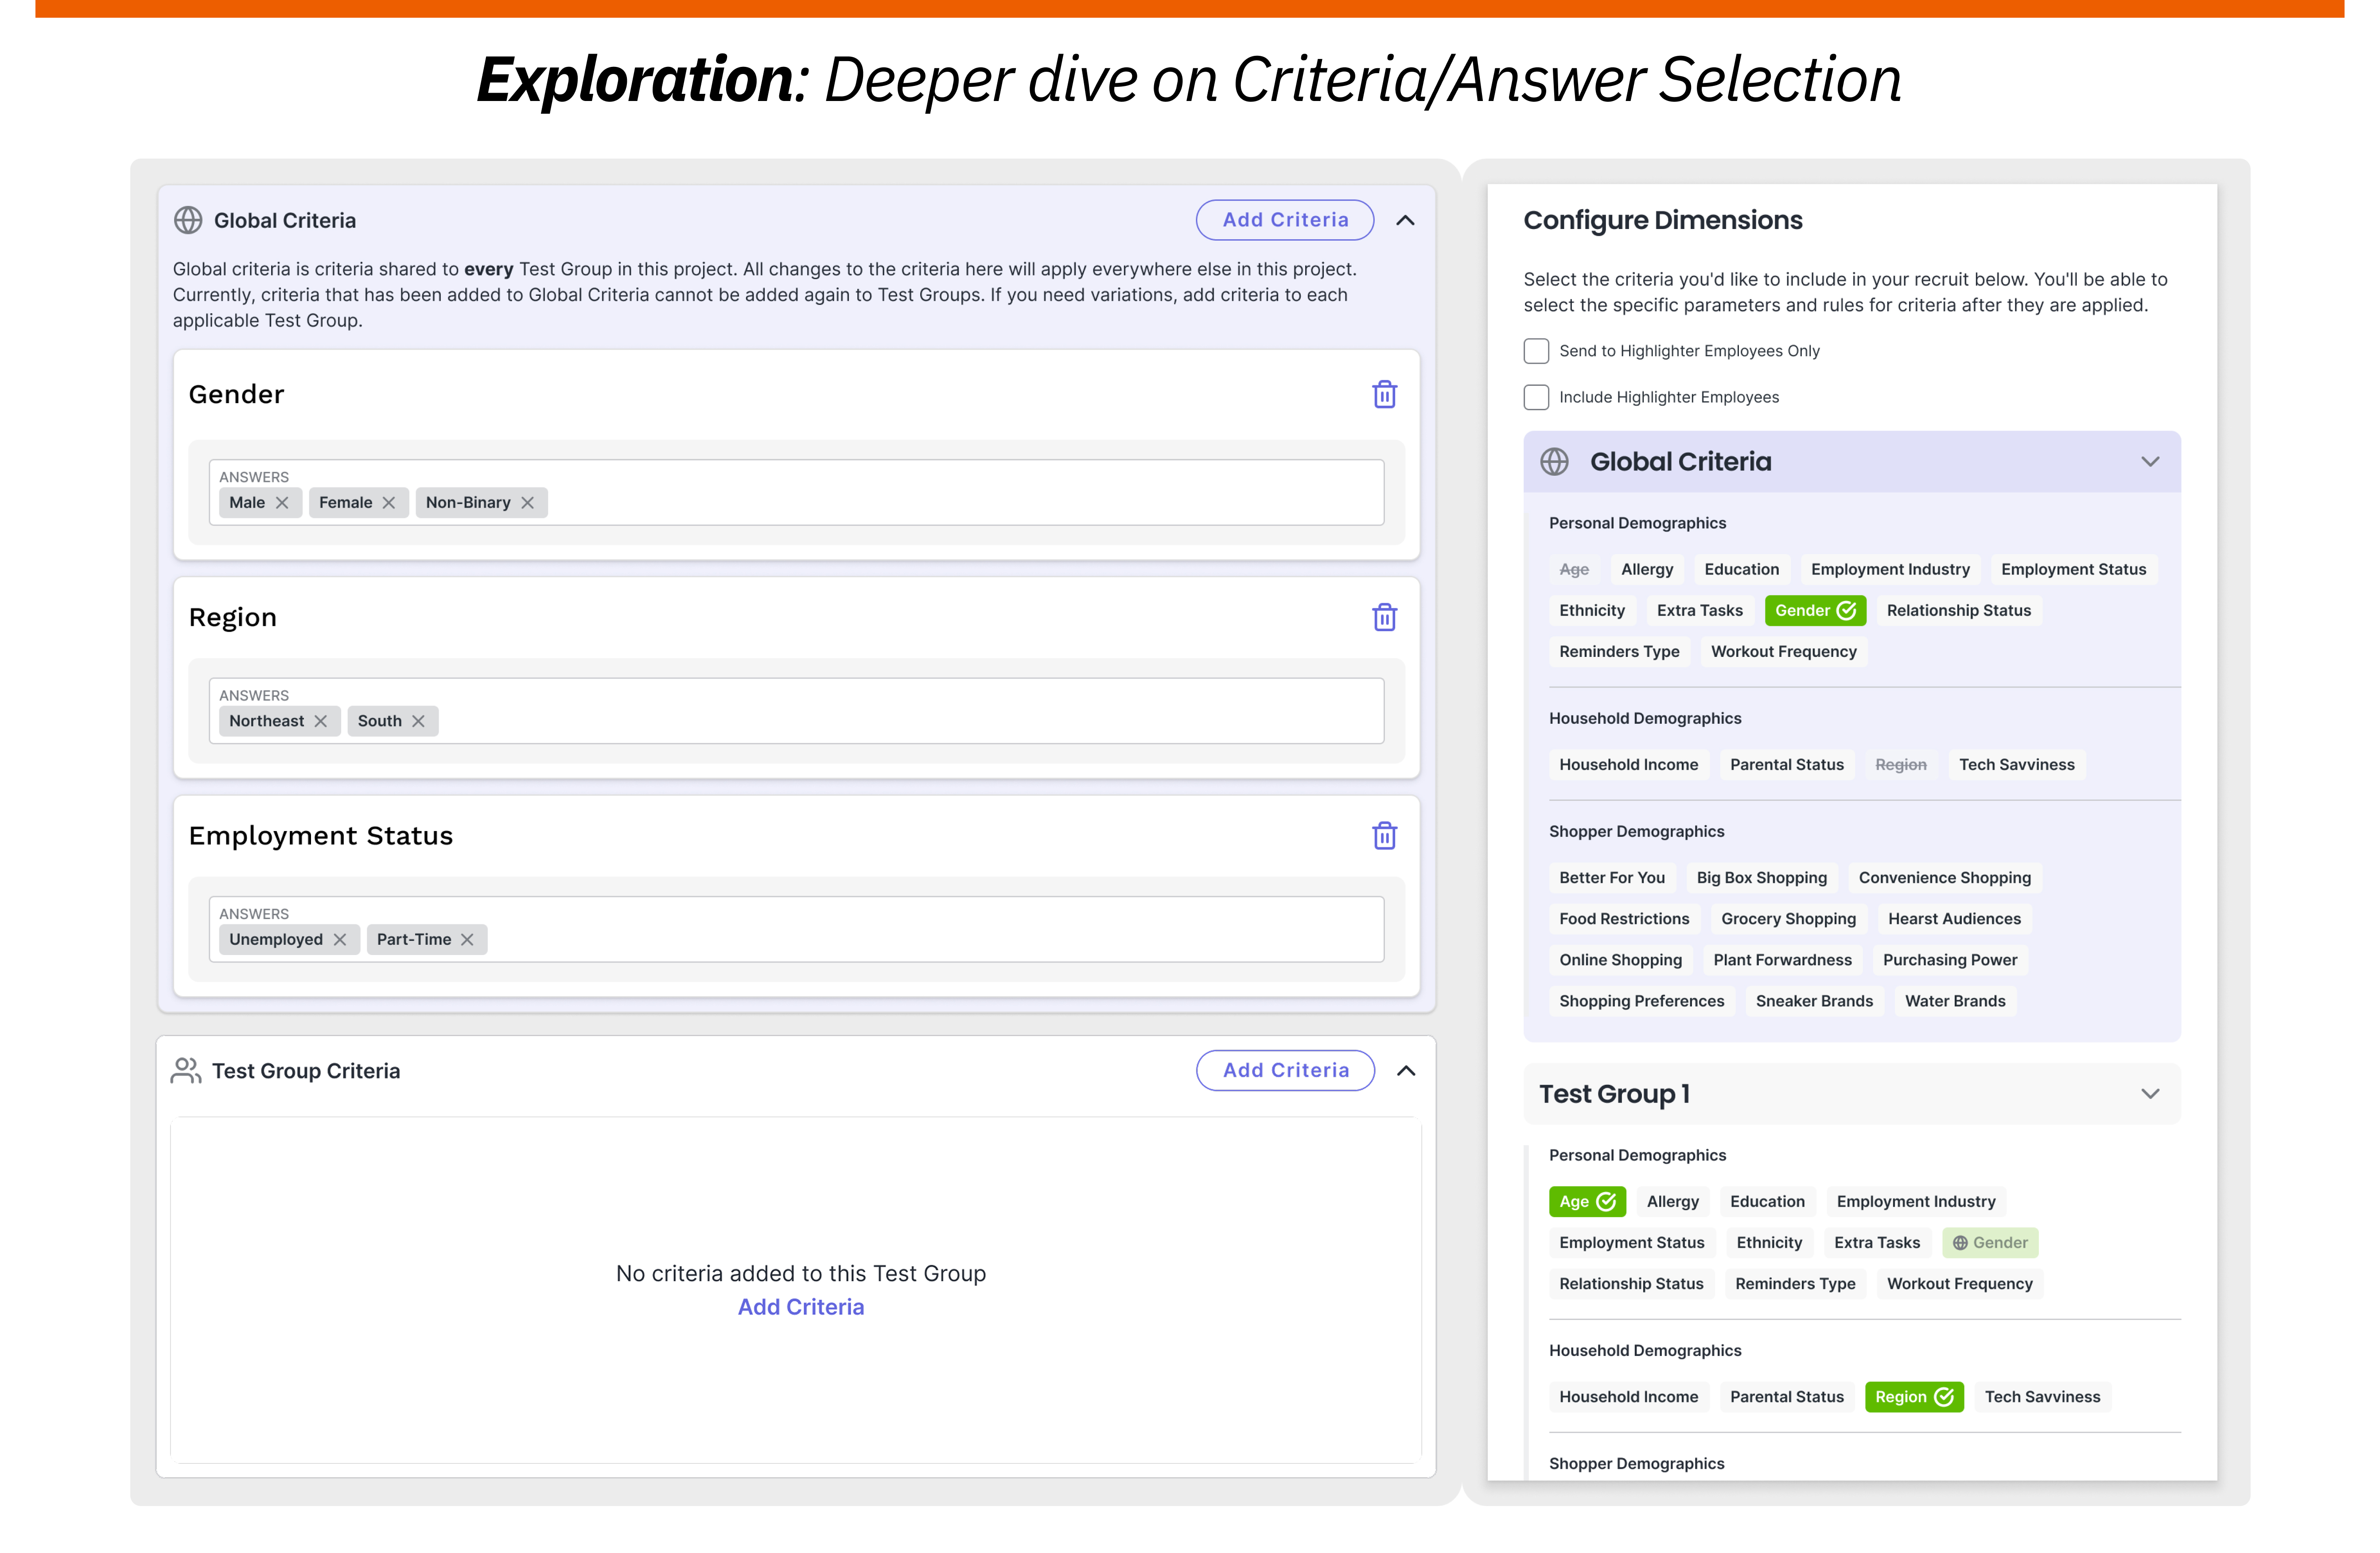2380x1553 pixels.
Task: Select the Convenience Shopping chip
Action: 1944,878
